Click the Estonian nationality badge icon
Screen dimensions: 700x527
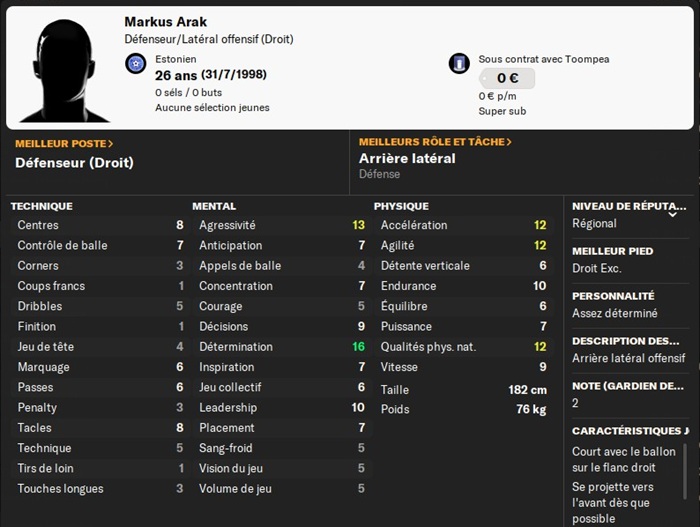point(135,65)
